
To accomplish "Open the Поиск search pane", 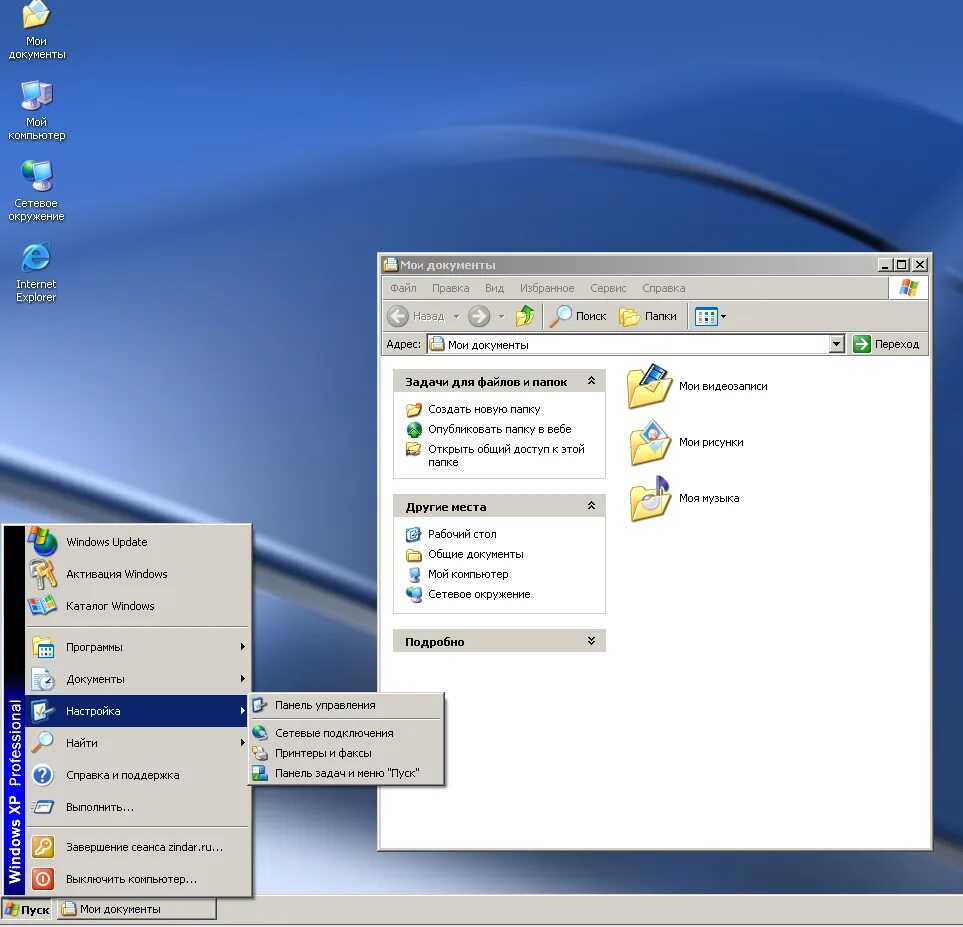I will pyautogui.click(x=577, y=316).
